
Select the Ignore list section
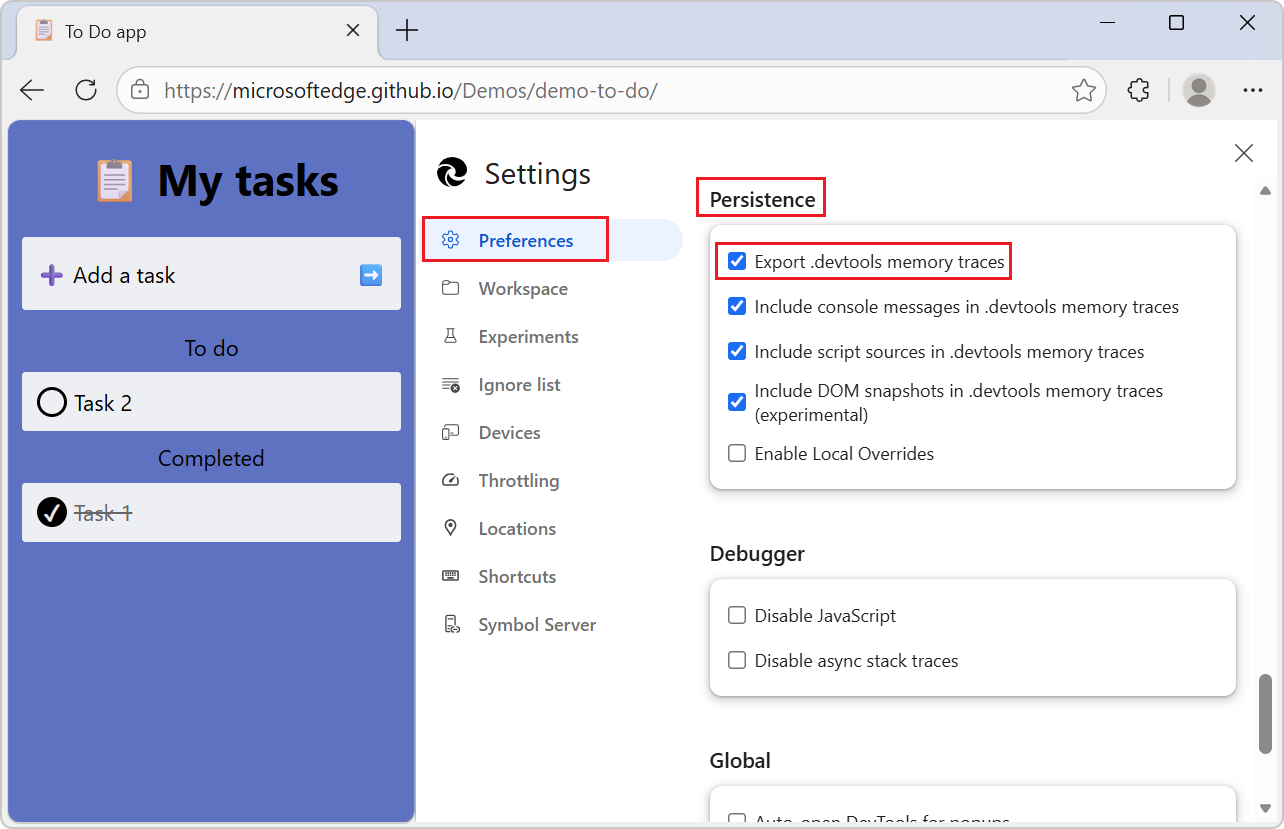519,384
